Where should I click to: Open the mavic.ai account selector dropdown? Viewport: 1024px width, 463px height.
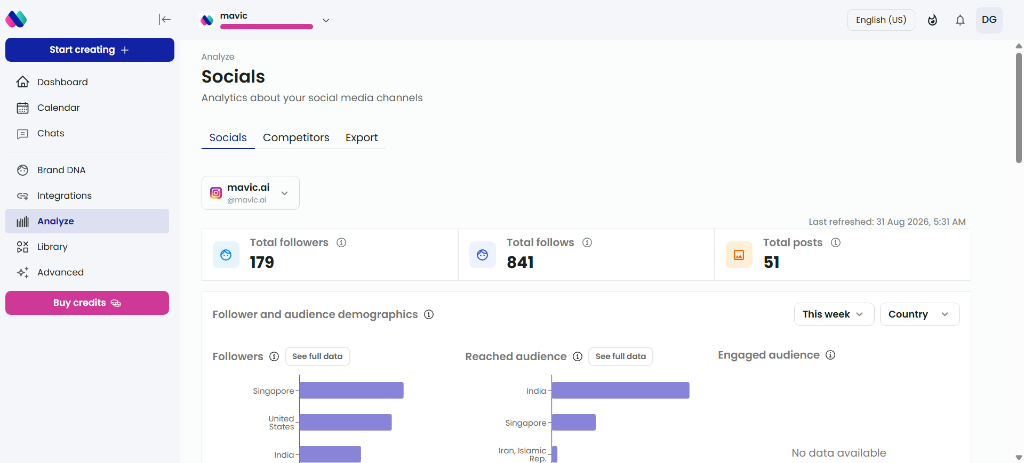click(250, 193)
